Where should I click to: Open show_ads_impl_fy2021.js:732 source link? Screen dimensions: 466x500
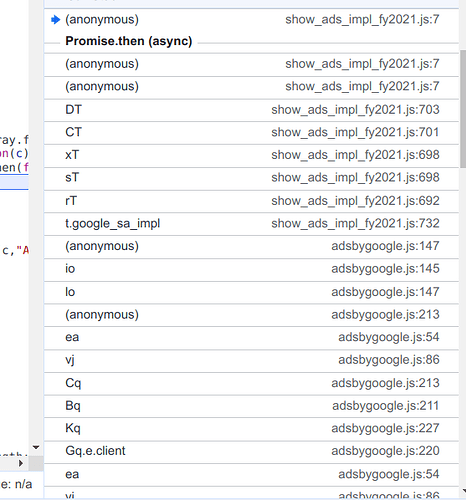pos(355,223)
